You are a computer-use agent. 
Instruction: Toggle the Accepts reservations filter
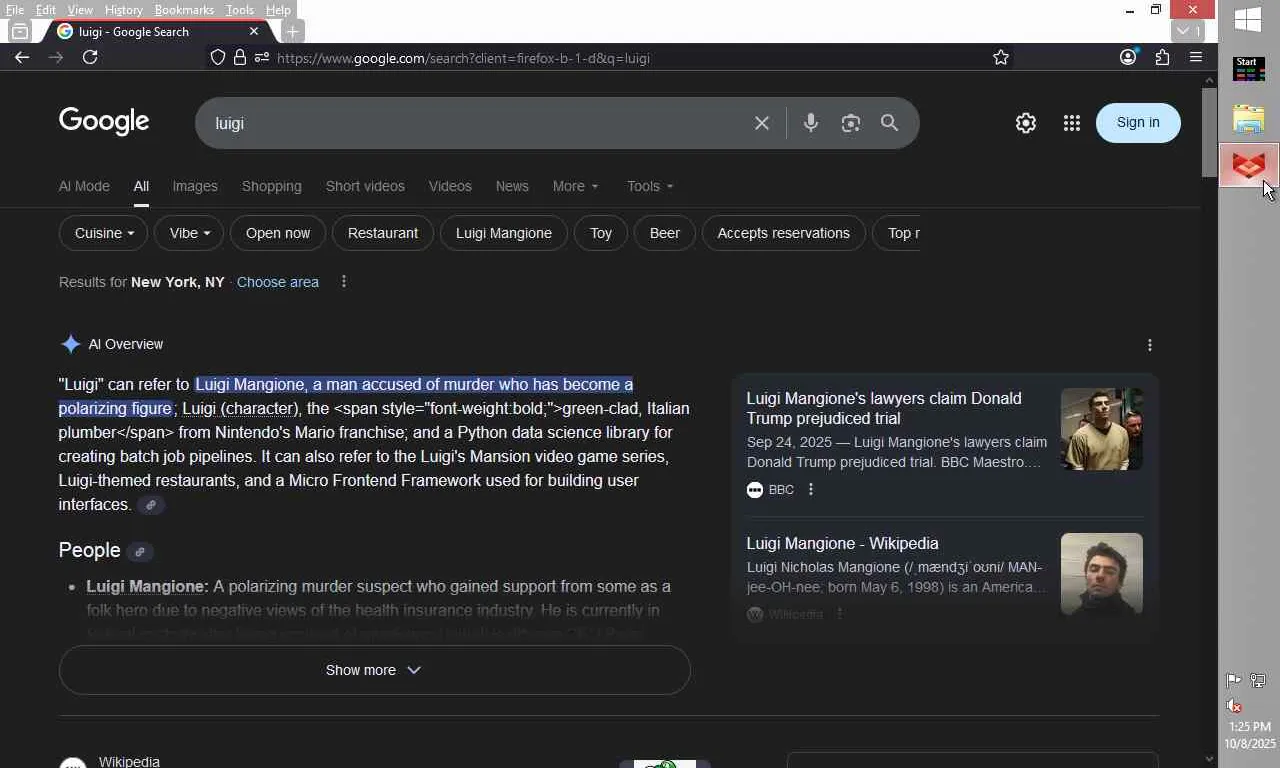[784, 233]
